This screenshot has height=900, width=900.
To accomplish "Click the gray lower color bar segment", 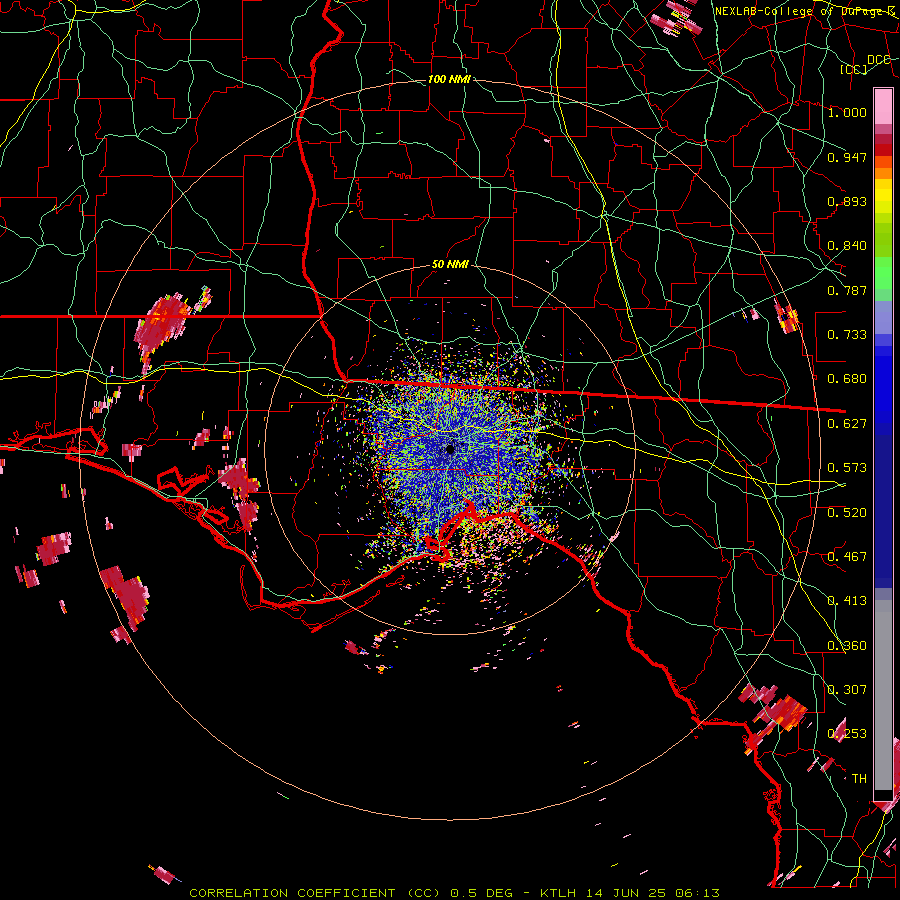I will pos(883,695).
